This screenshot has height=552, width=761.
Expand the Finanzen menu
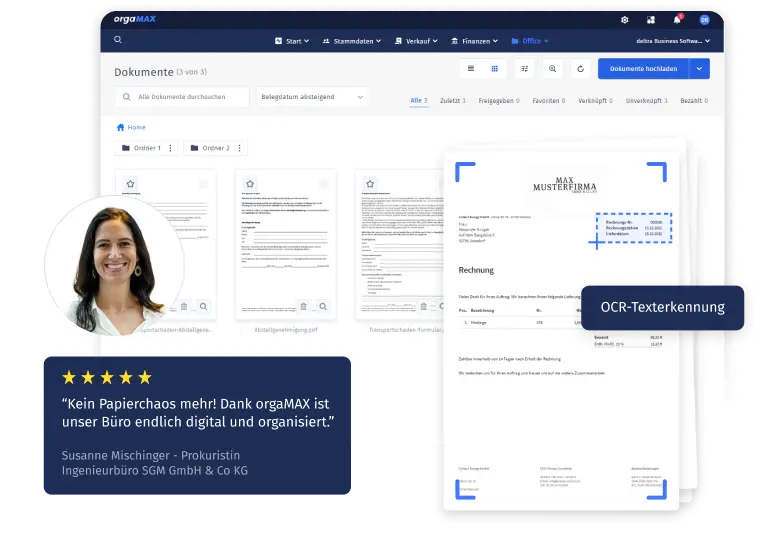[475, 41]
